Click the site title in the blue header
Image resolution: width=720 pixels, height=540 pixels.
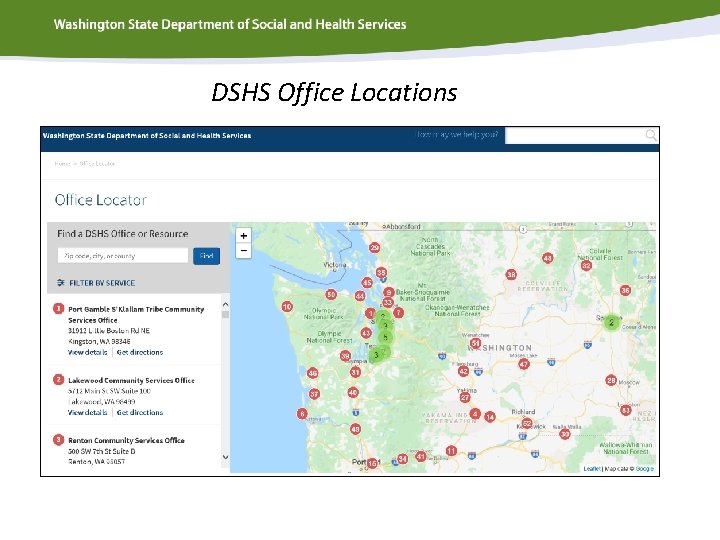[147, 135]
